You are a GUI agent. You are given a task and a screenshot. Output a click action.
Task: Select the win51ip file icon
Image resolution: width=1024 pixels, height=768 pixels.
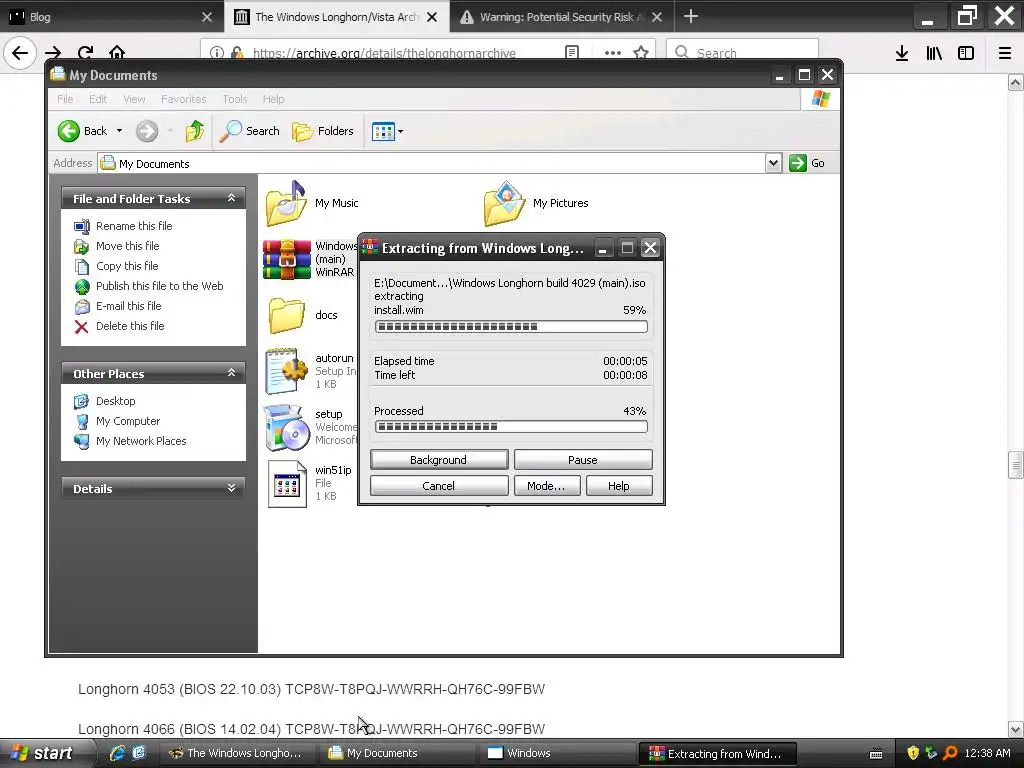tap(287, 484)
